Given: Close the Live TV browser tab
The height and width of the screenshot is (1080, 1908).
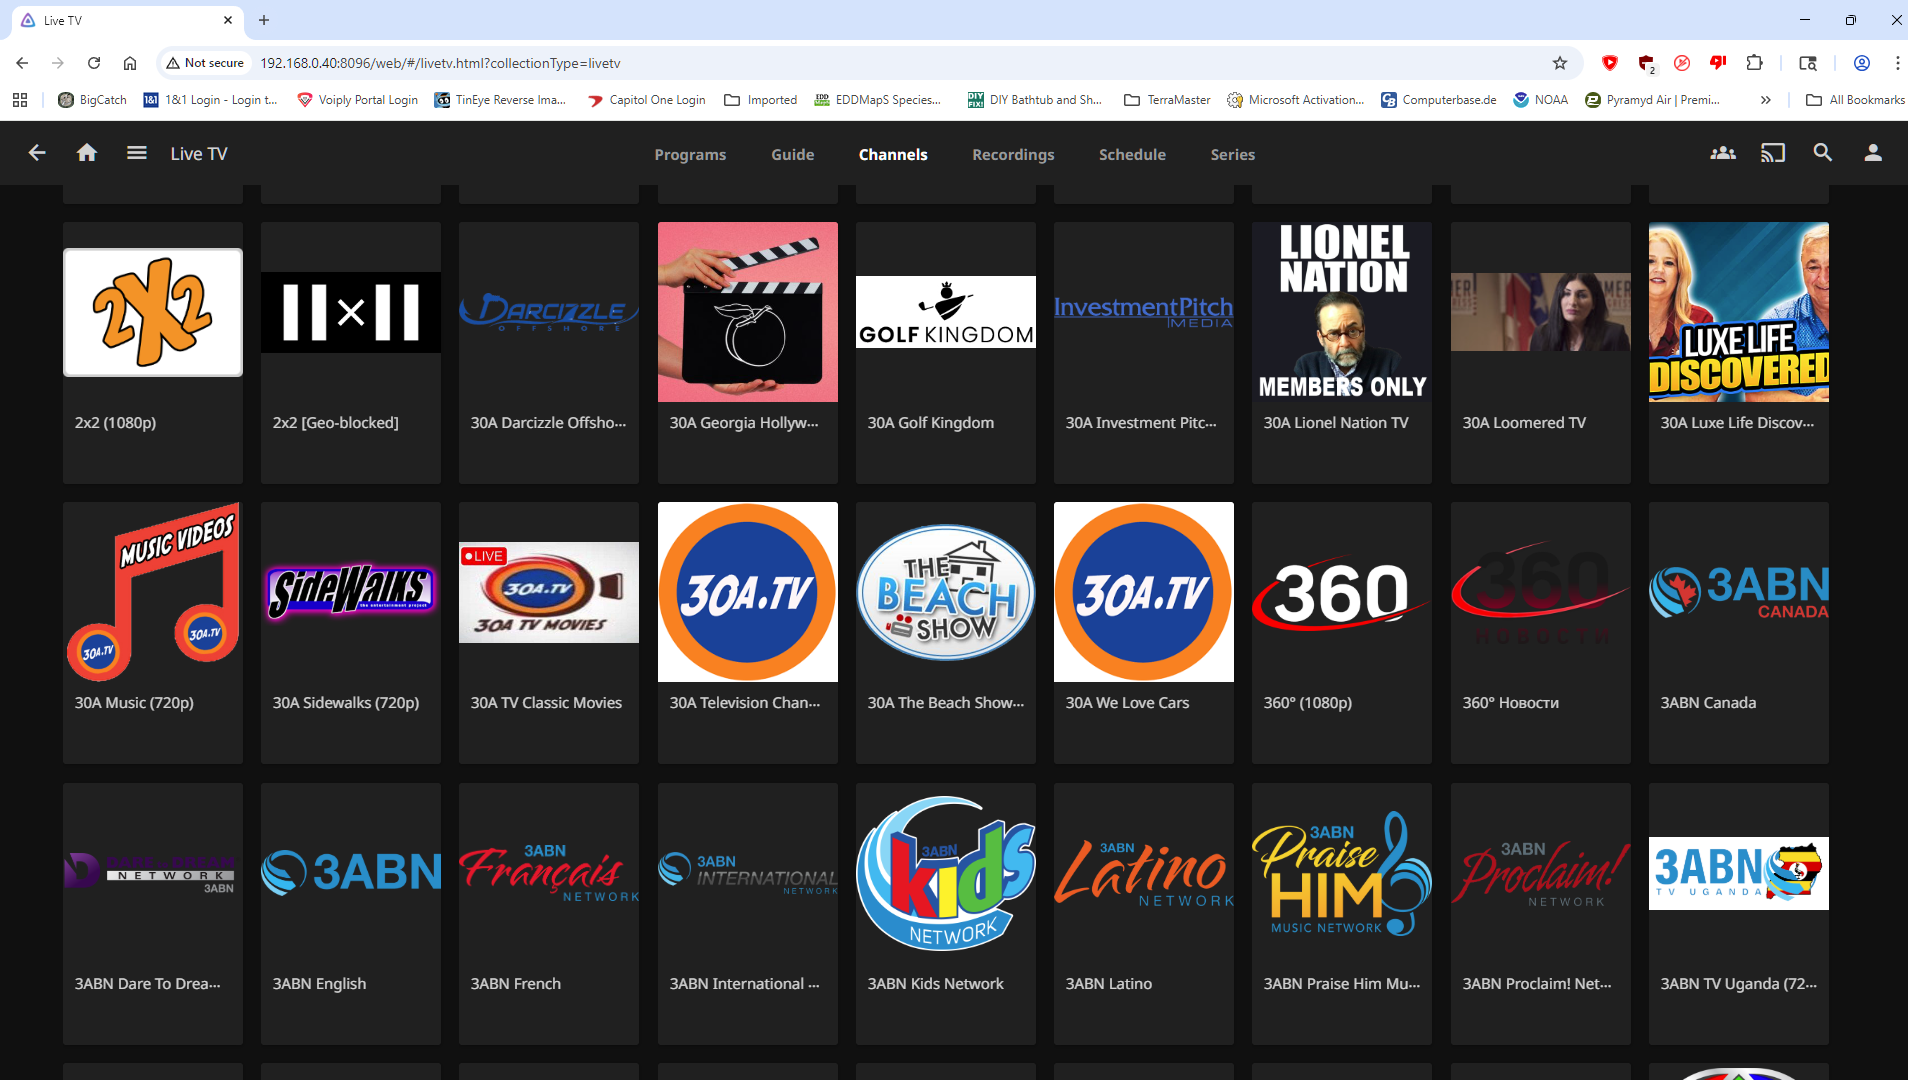Looking at the screenshot, I should click(228, 20).
